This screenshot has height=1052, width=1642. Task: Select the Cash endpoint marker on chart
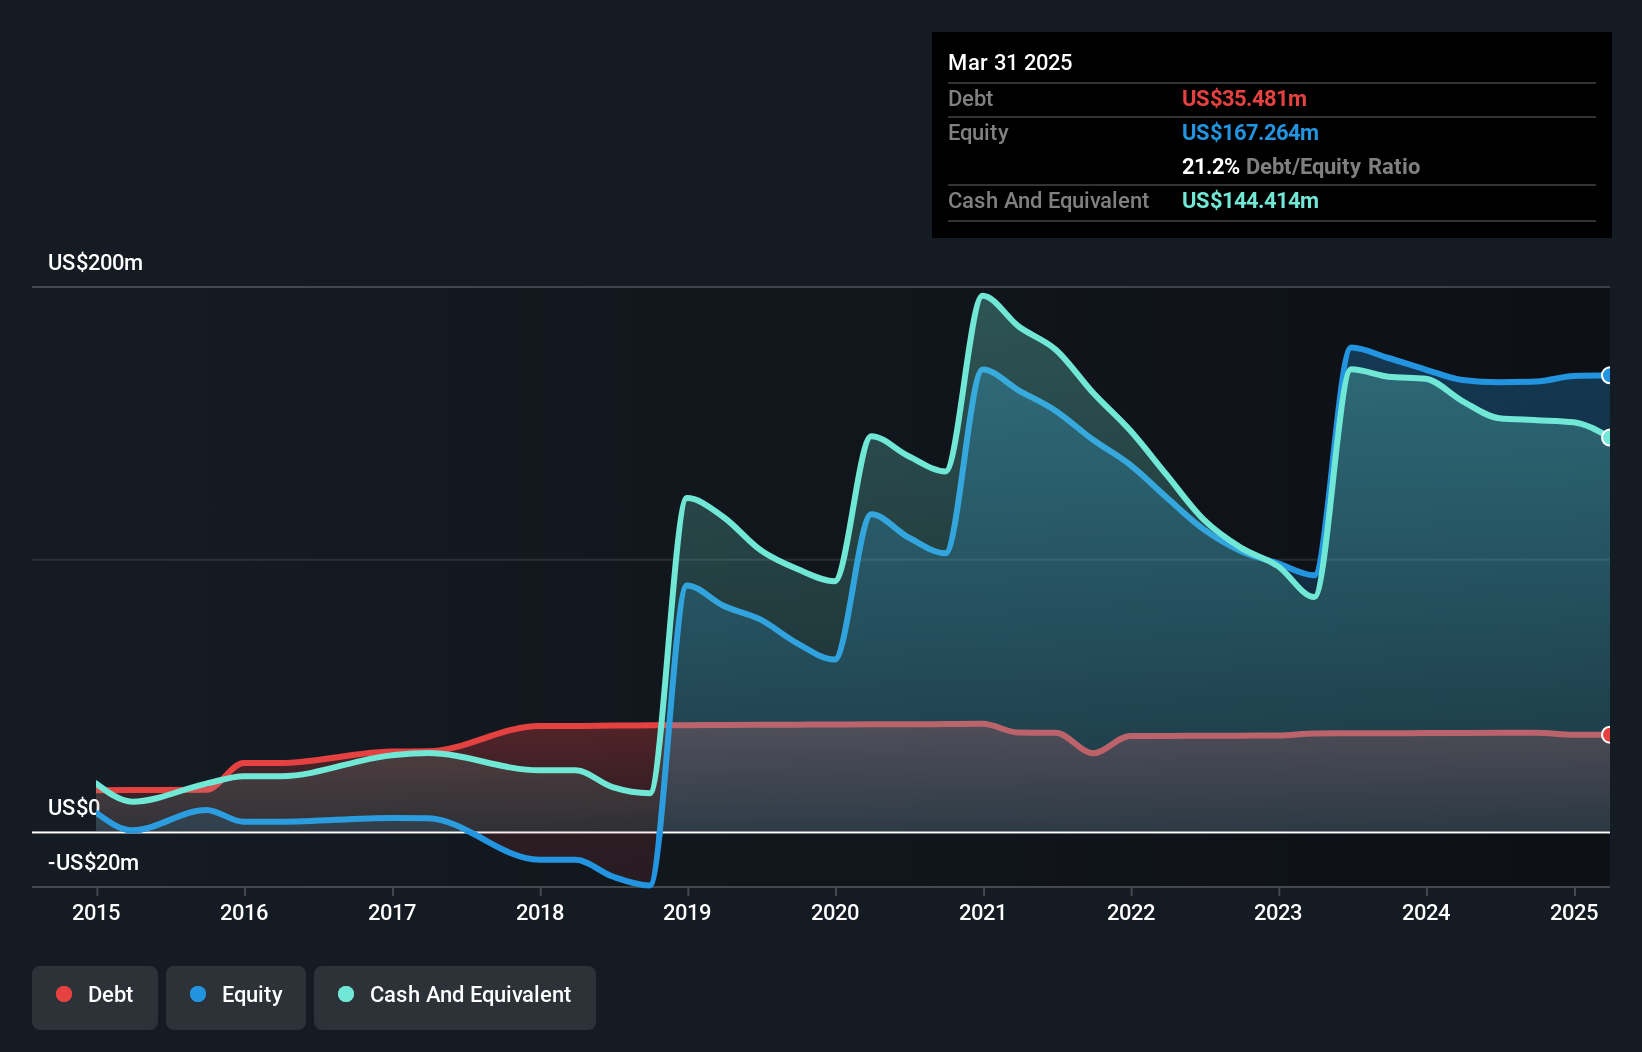tap(1607, 438)
